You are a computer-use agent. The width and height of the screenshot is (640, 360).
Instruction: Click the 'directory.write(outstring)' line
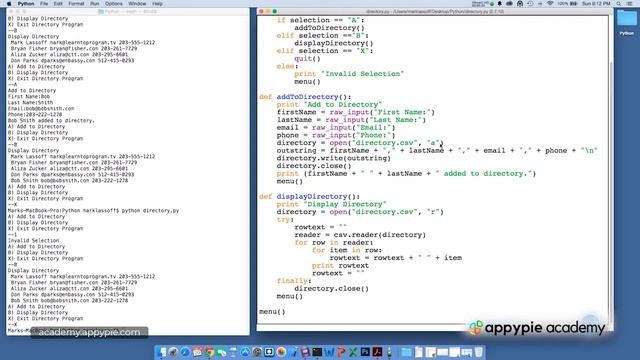(333, 158)
